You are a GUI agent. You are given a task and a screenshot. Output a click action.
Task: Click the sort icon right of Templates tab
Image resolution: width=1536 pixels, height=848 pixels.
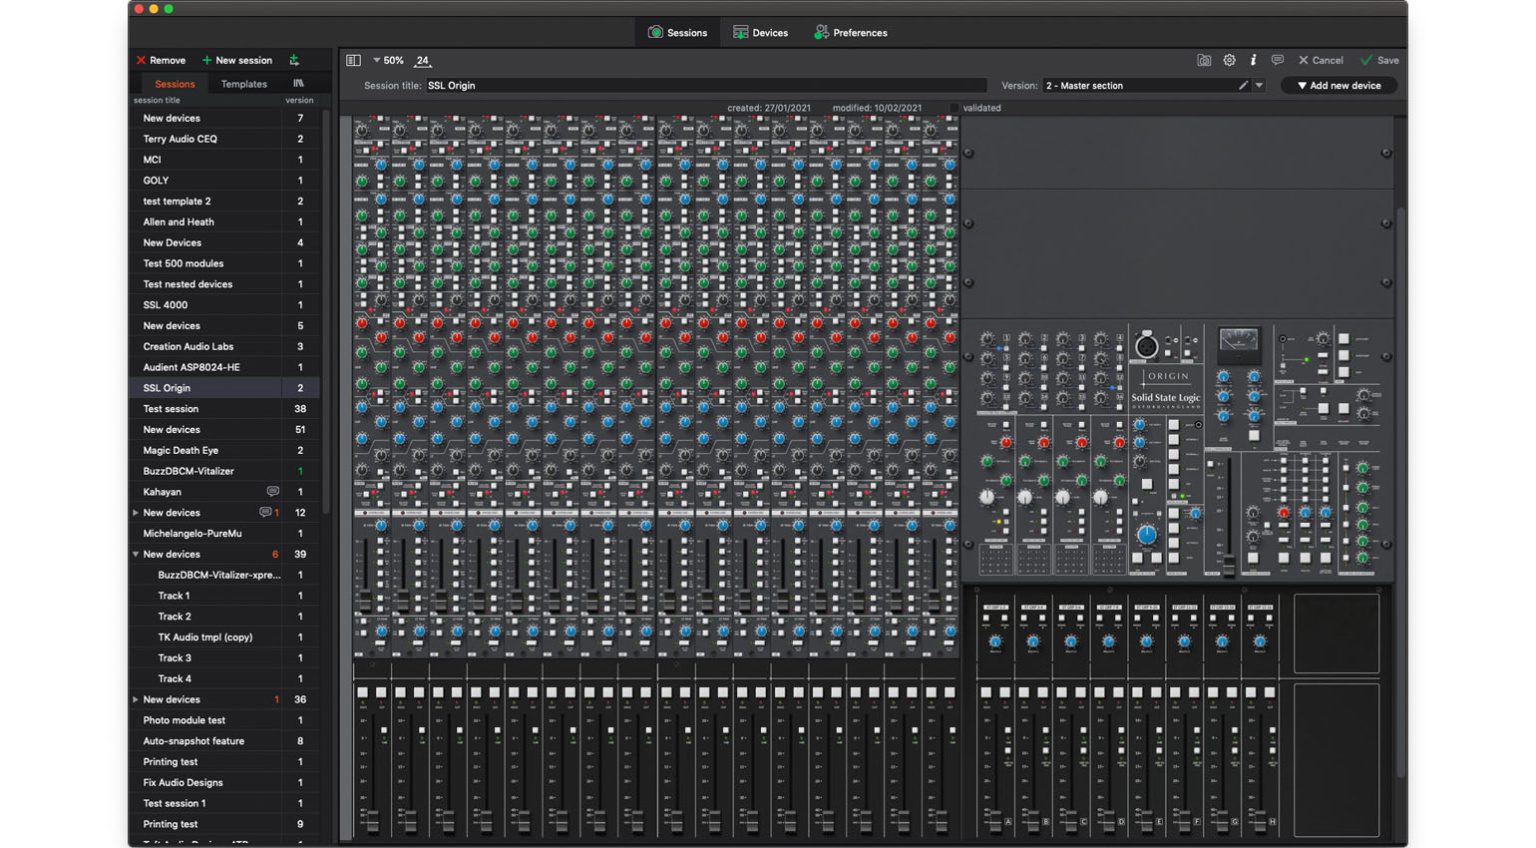pos(298,84)
